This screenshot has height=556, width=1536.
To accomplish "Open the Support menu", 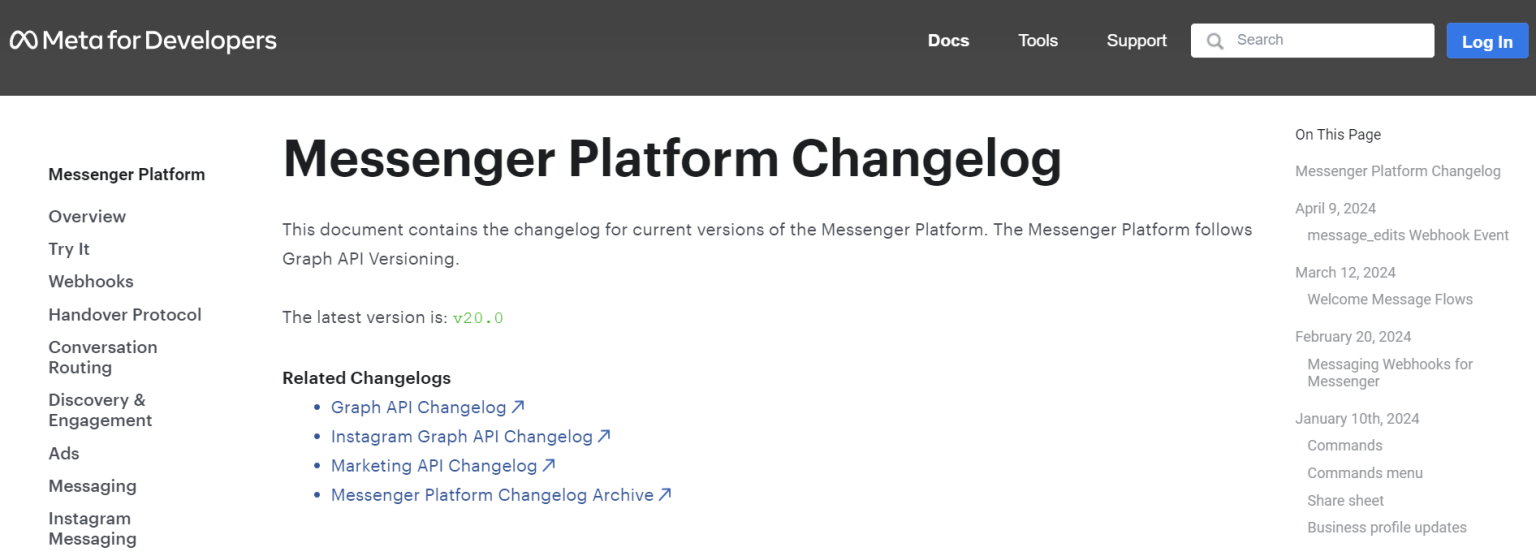I will pyautogui.click(x=1136, y=41).
